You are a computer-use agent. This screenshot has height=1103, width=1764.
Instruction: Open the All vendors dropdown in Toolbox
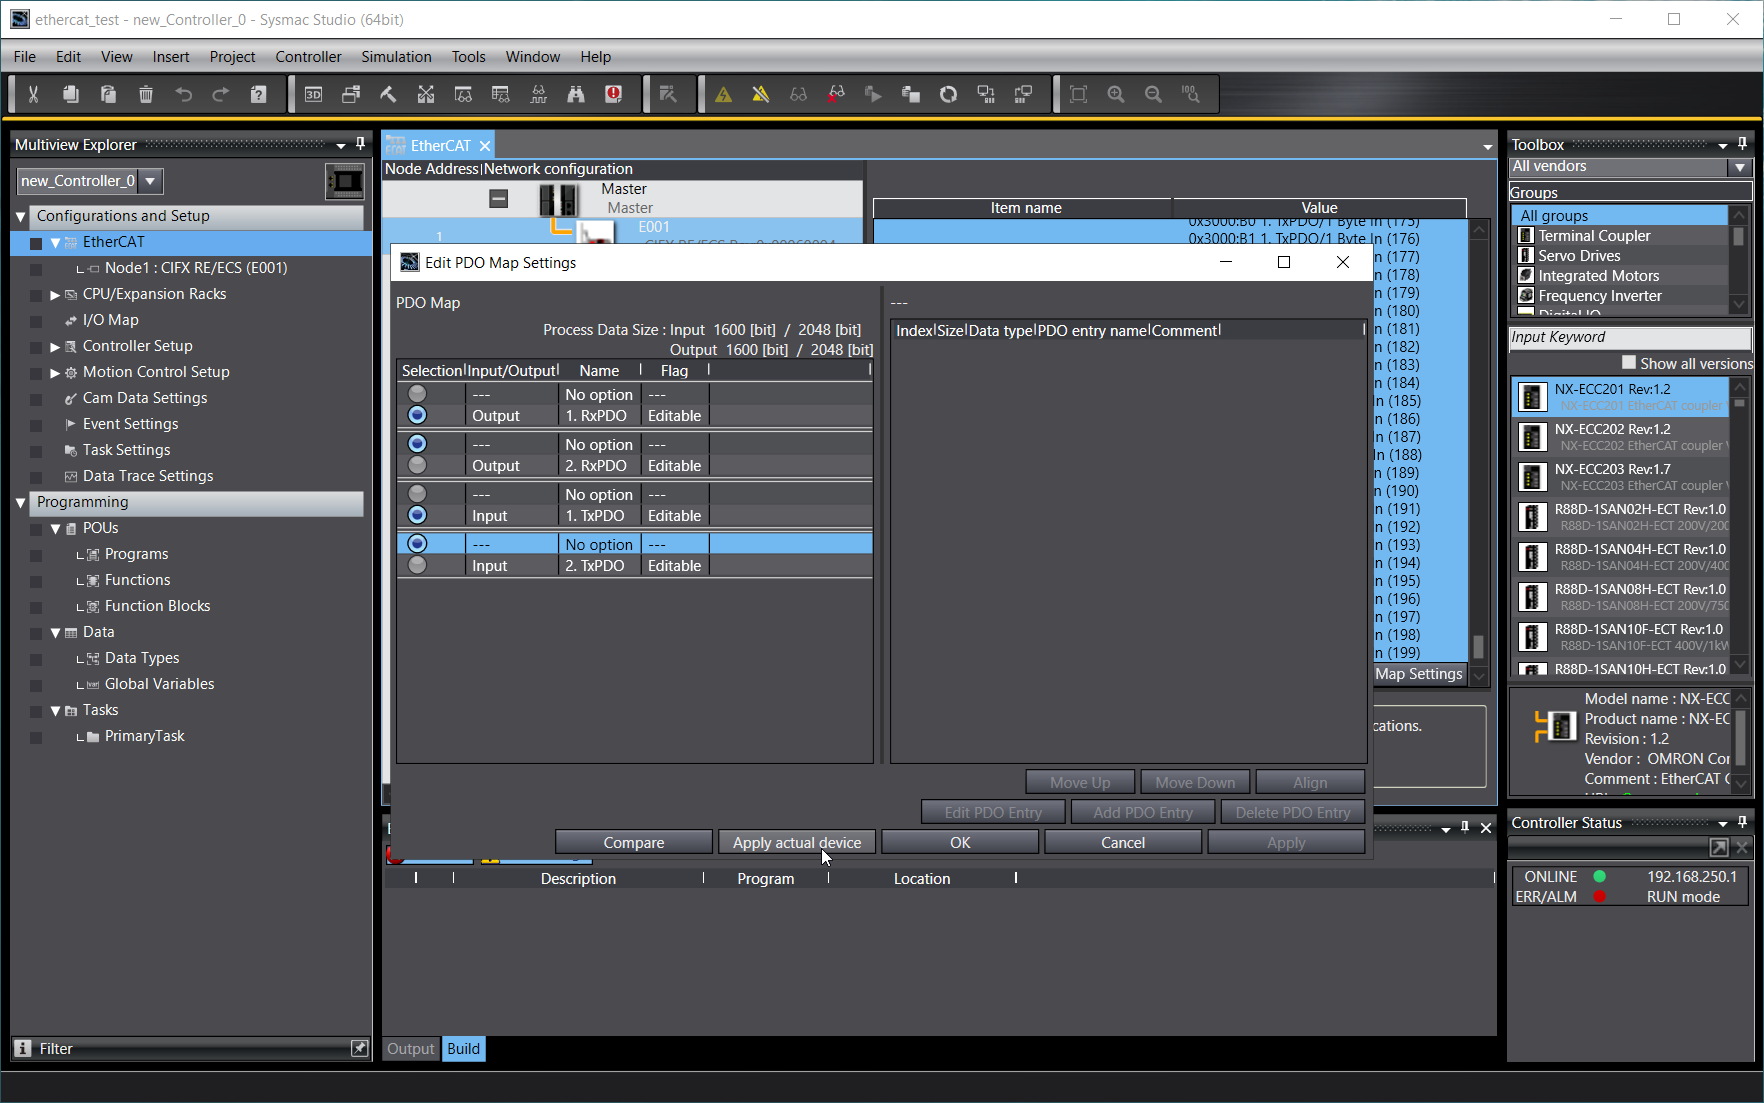[x=1740, y=167]
